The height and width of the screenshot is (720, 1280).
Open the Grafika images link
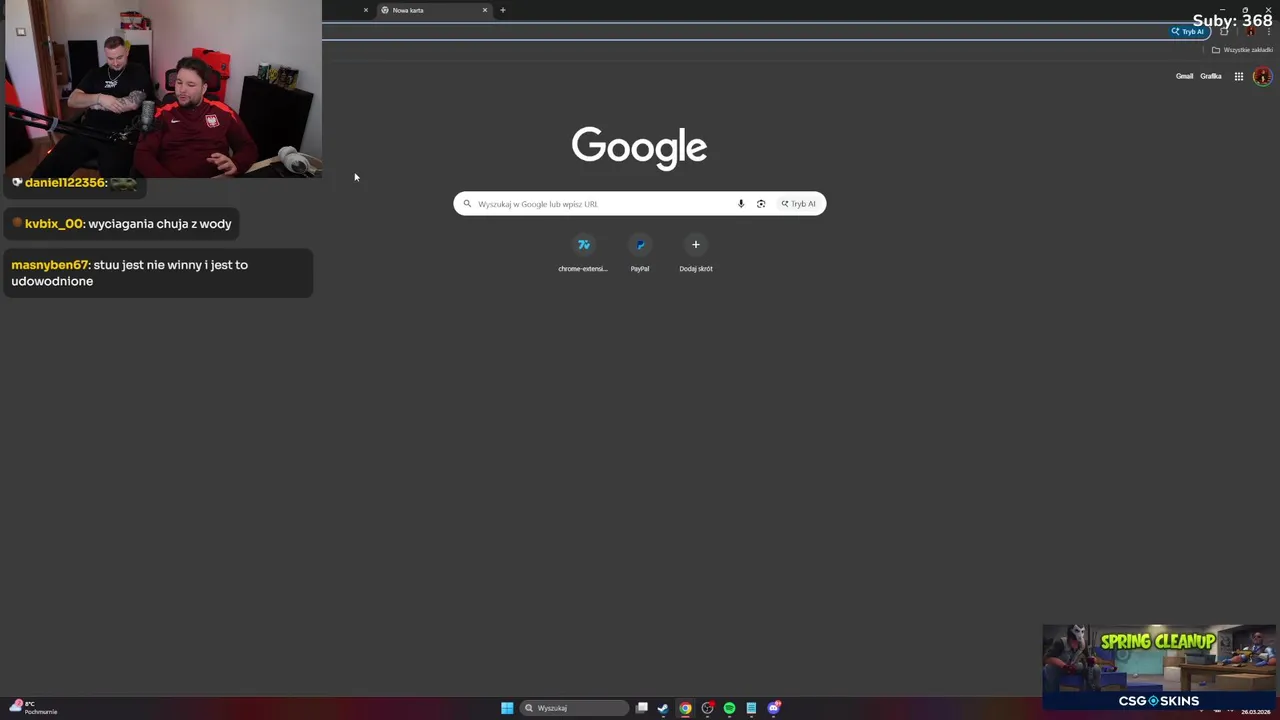click(1211, 76)
